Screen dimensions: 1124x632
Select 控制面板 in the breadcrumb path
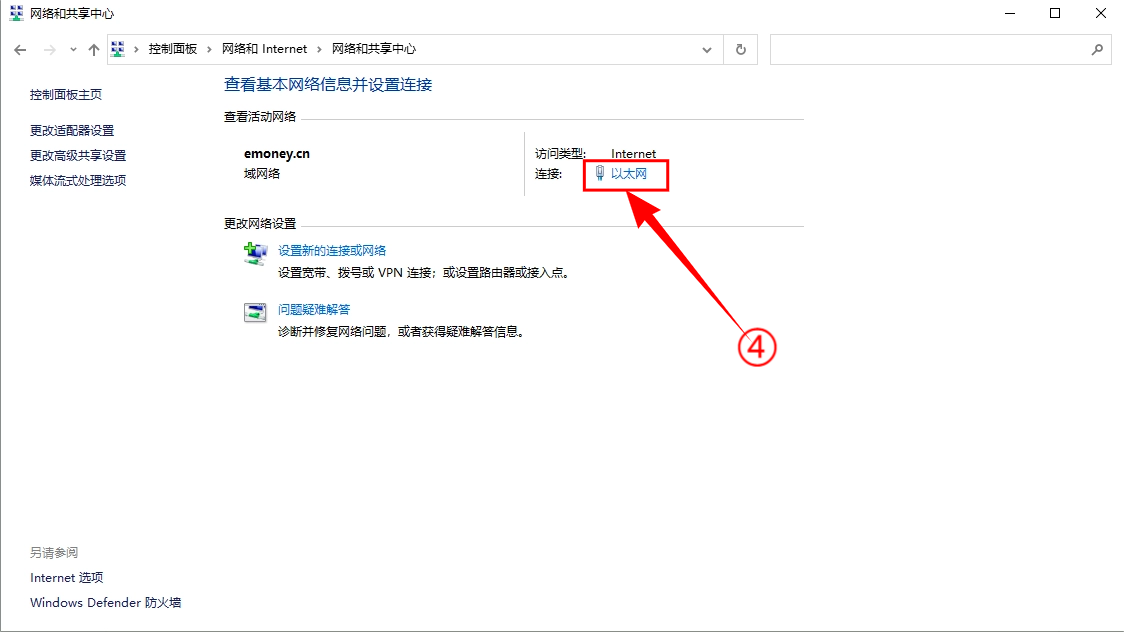point(173,49)
